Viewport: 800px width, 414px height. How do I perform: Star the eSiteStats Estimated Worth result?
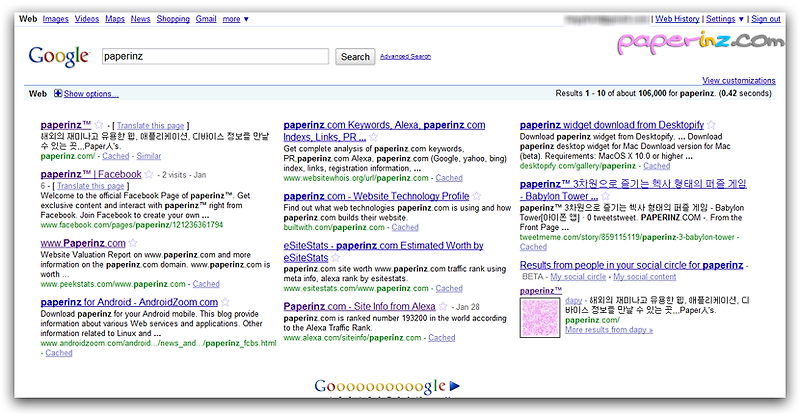335,257
